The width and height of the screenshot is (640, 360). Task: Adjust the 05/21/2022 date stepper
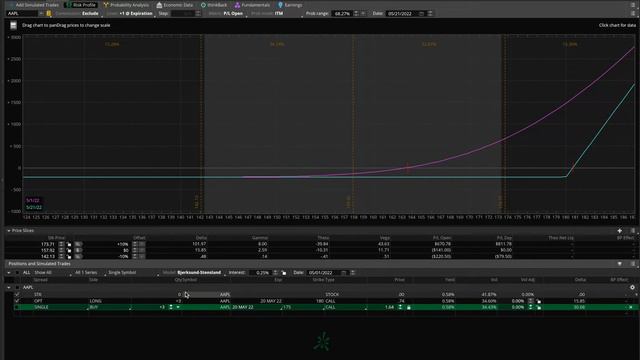click(x=430, y=13)
